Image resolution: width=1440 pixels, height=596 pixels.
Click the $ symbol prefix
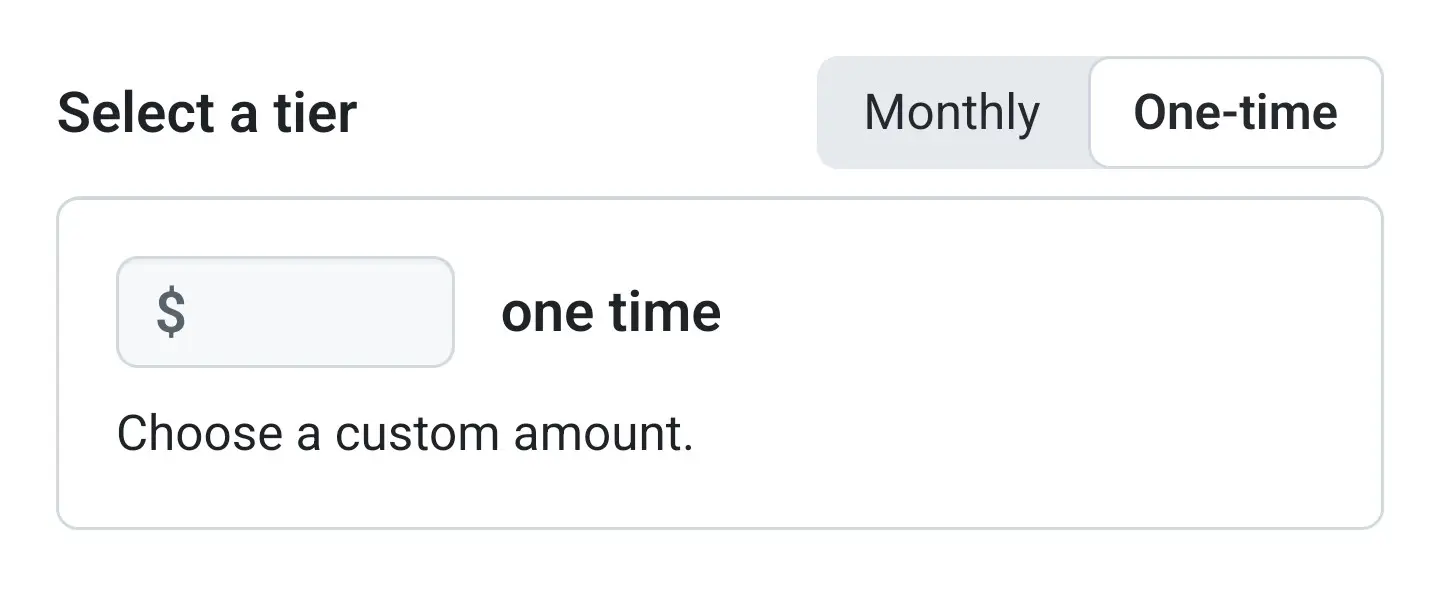tap(171, 312)
